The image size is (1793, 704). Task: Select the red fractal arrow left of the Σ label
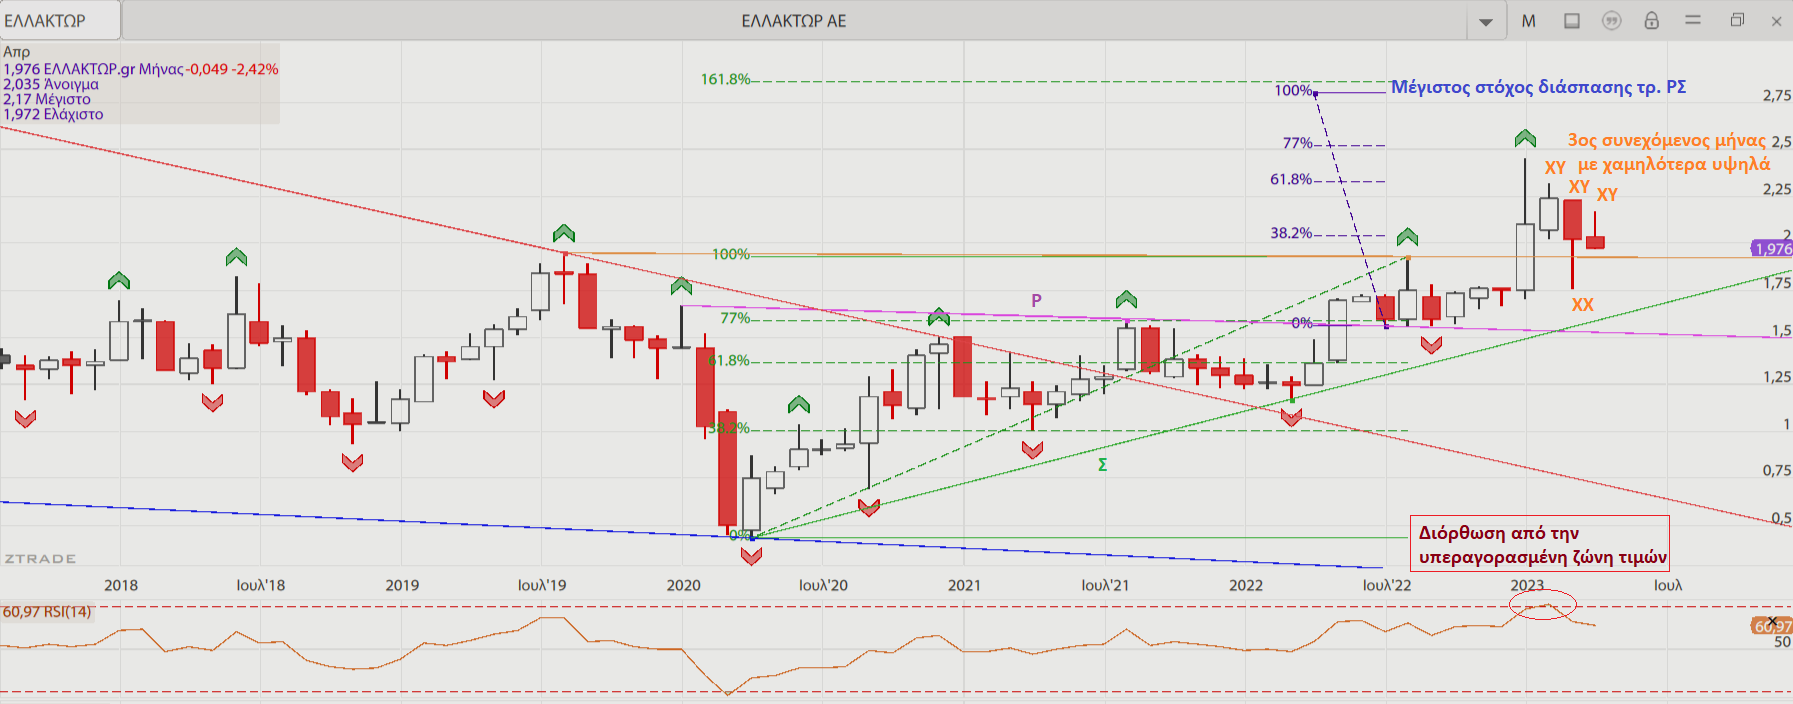click(x=1033, y=450)
